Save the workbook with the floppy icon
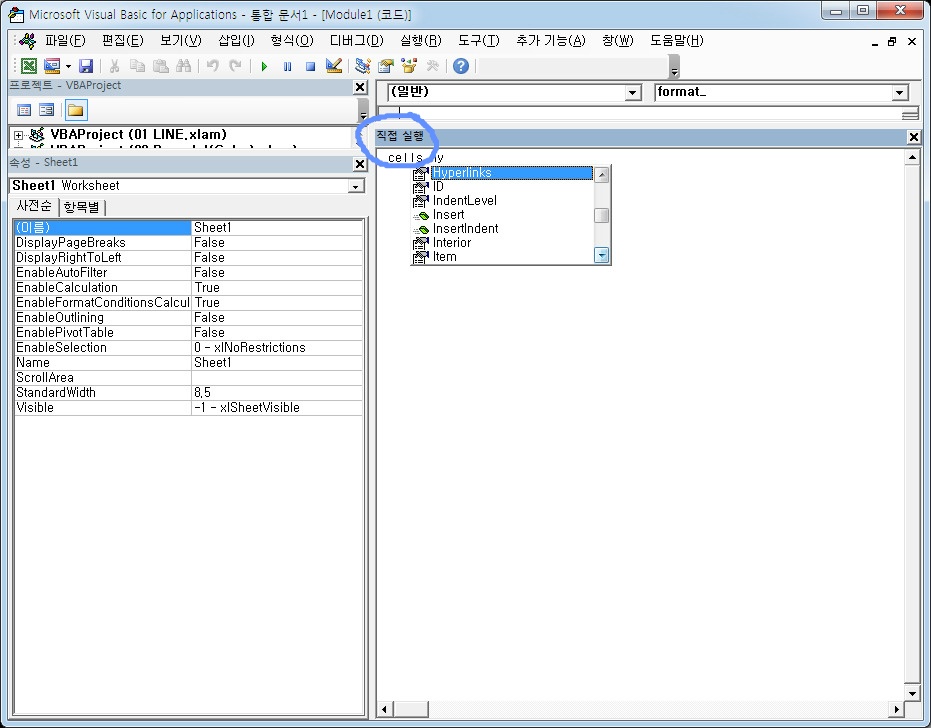The image size is (931, 728). click(86, 66)
